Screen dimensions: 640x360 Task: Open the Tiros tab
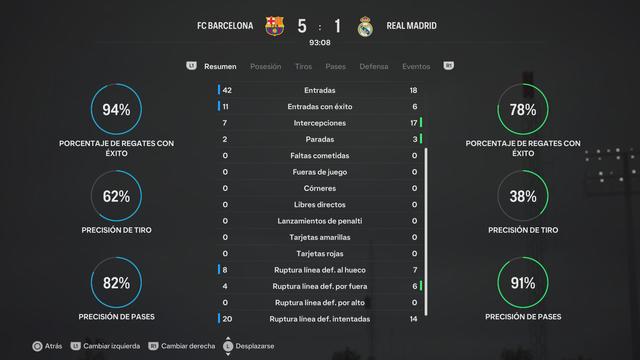click(303, 67)
